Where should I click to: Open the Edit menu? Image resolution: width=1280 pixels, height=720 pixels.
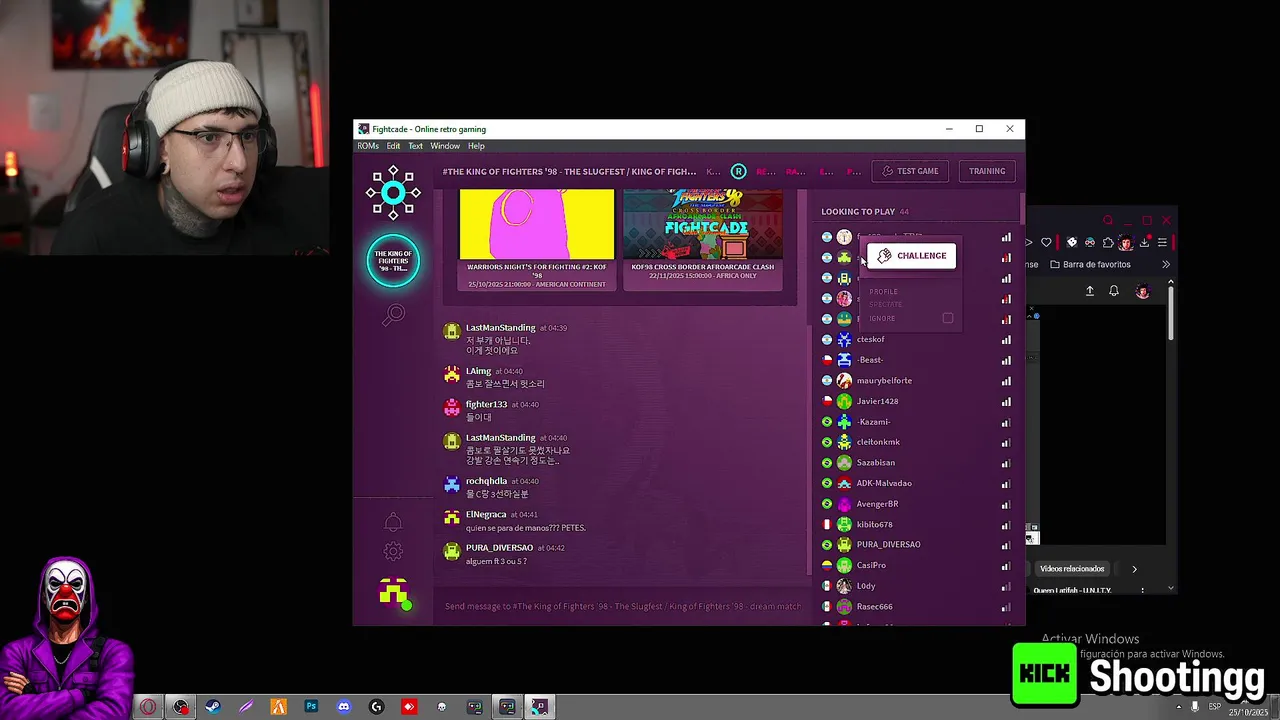point(394,146)
